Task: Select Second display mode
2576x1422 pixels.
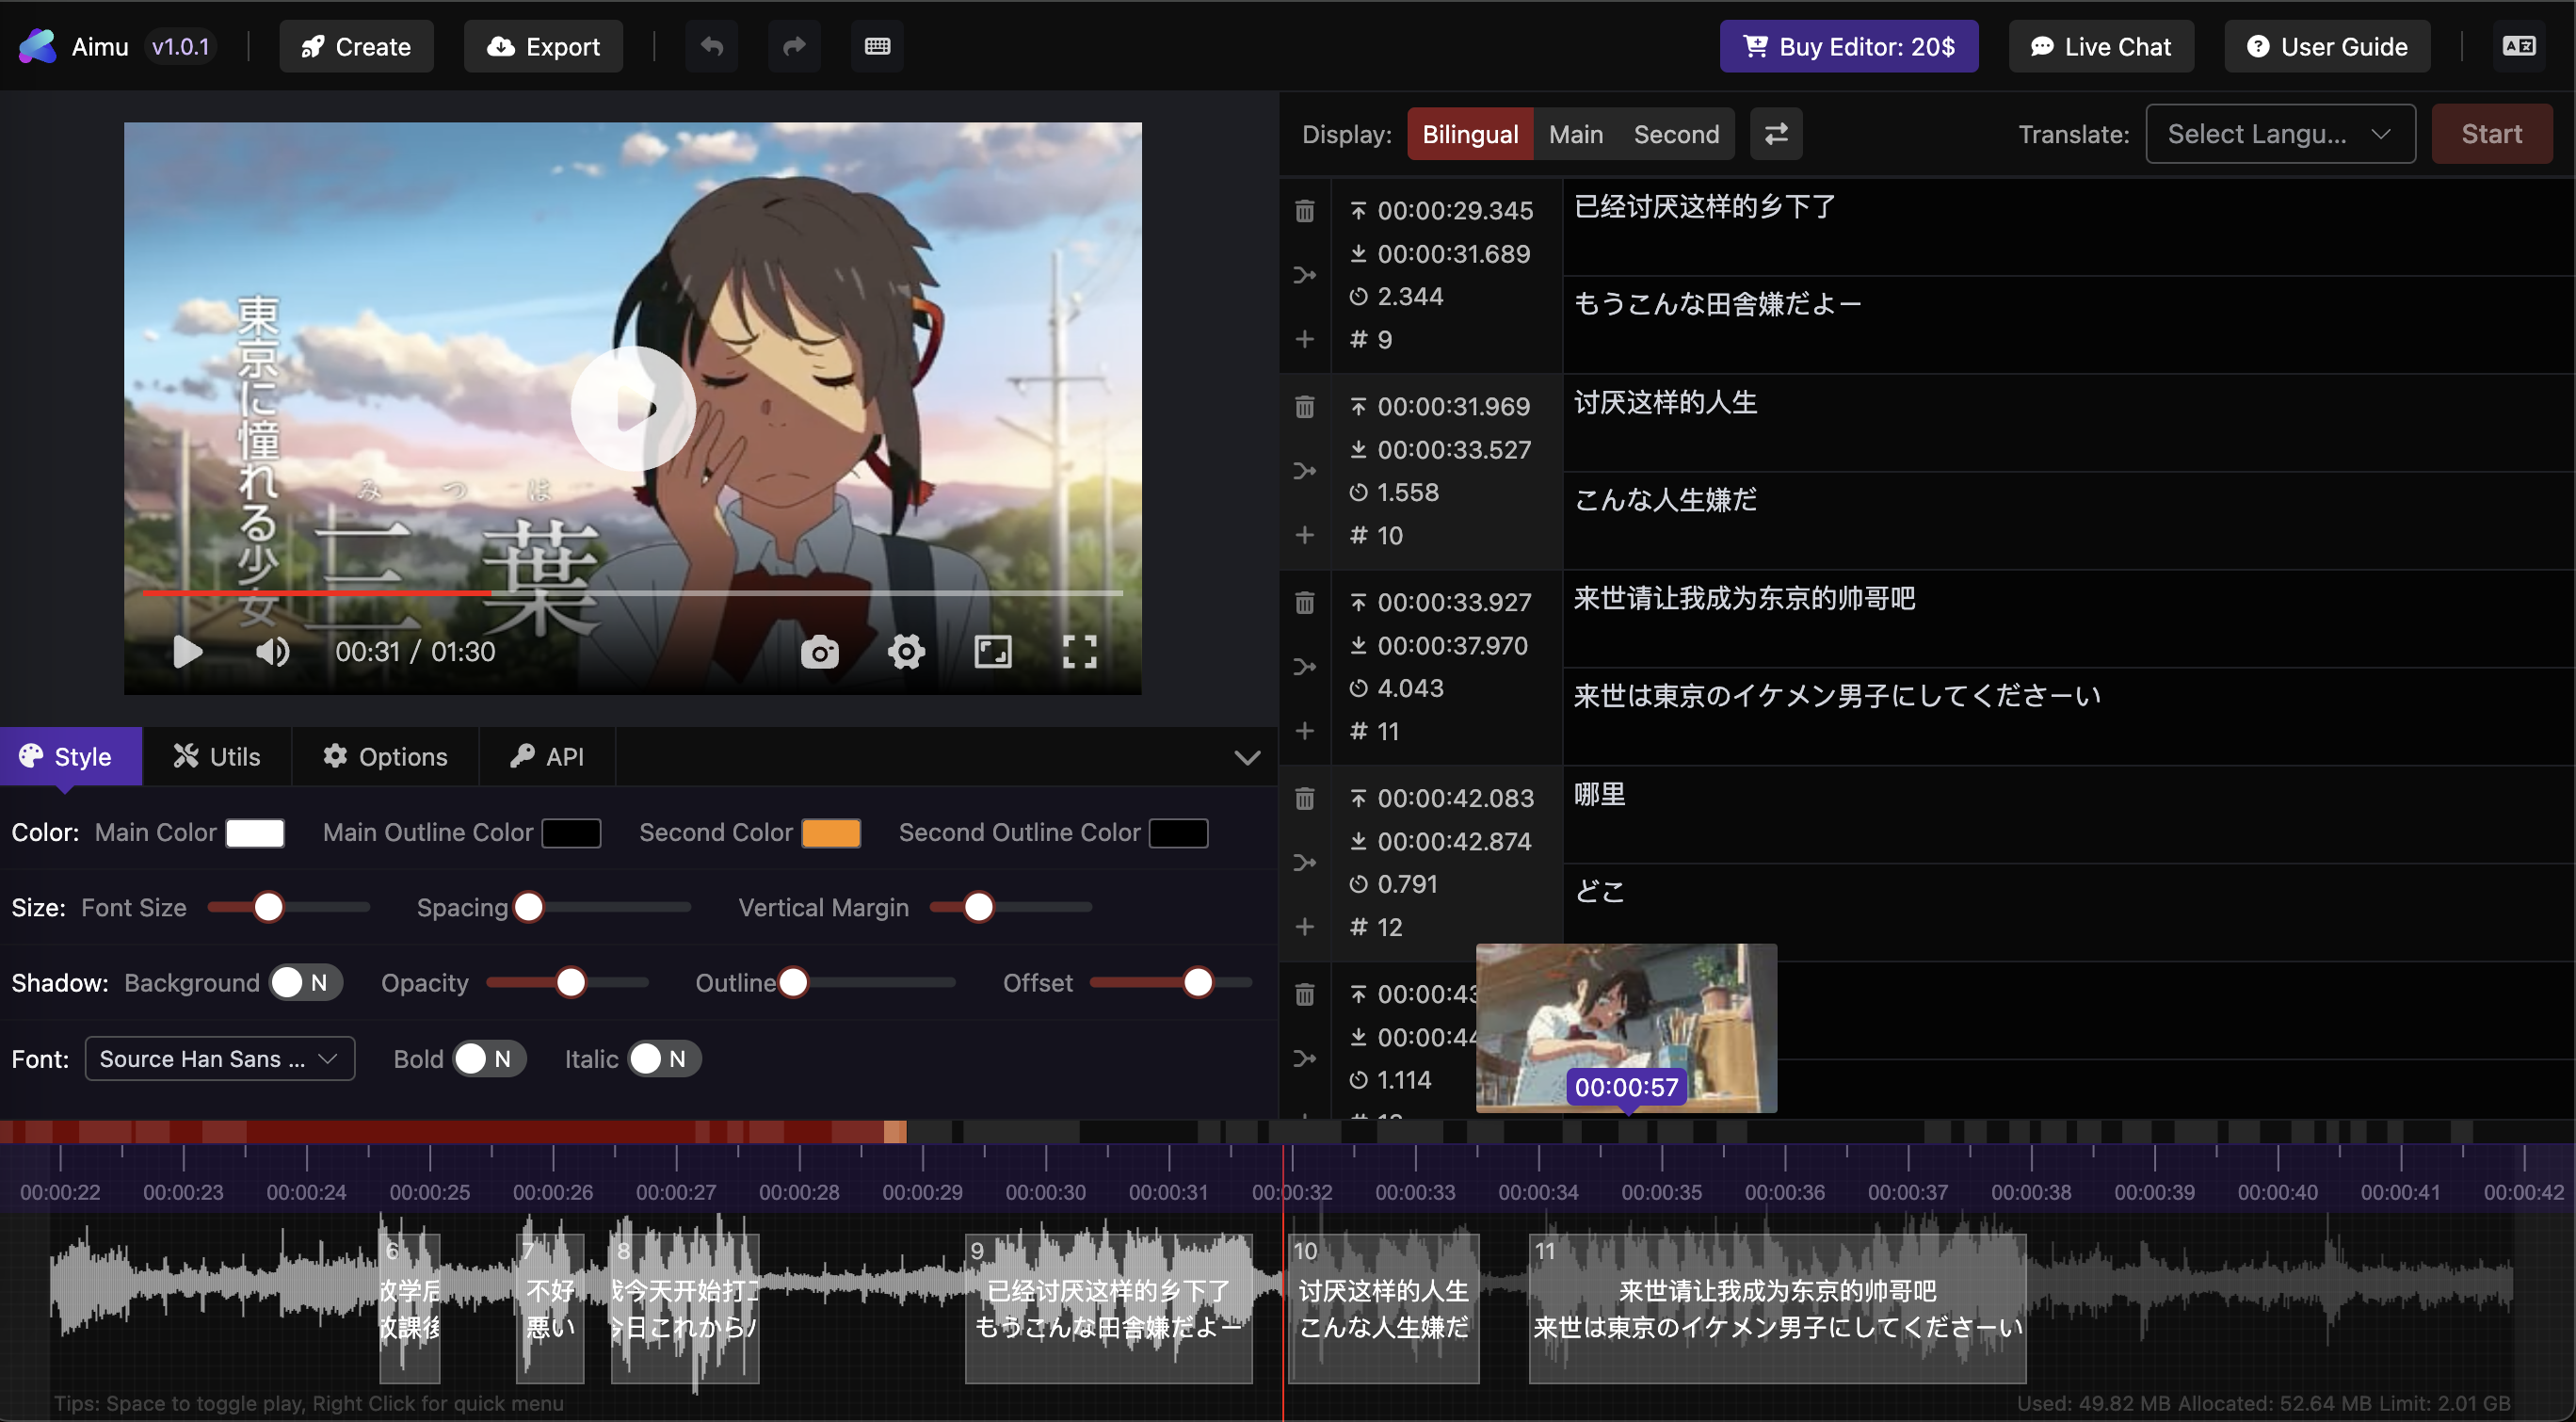Action: tap(1676, 134)
